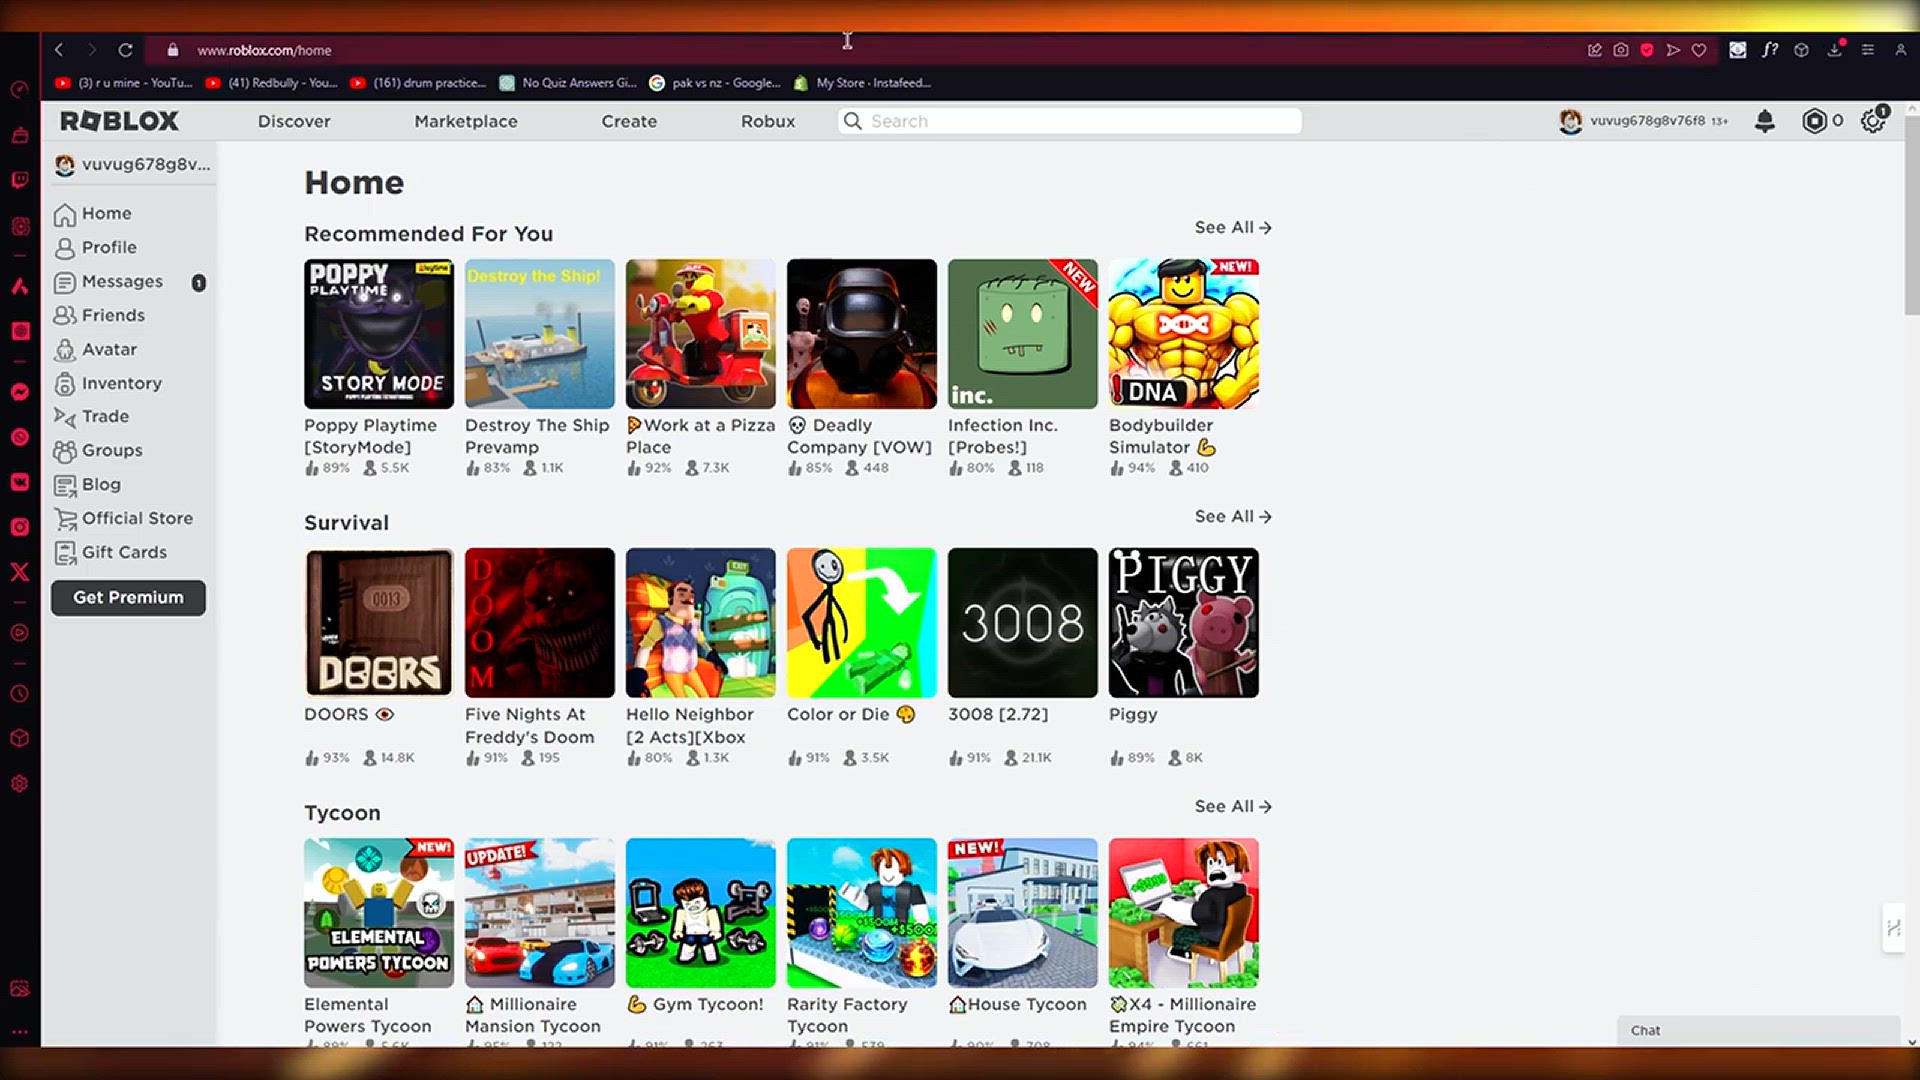This screenshot has height=1080, width=1920.
Task: Open House Tycoon game thumbnail
Action: [x=1023, y=912]
